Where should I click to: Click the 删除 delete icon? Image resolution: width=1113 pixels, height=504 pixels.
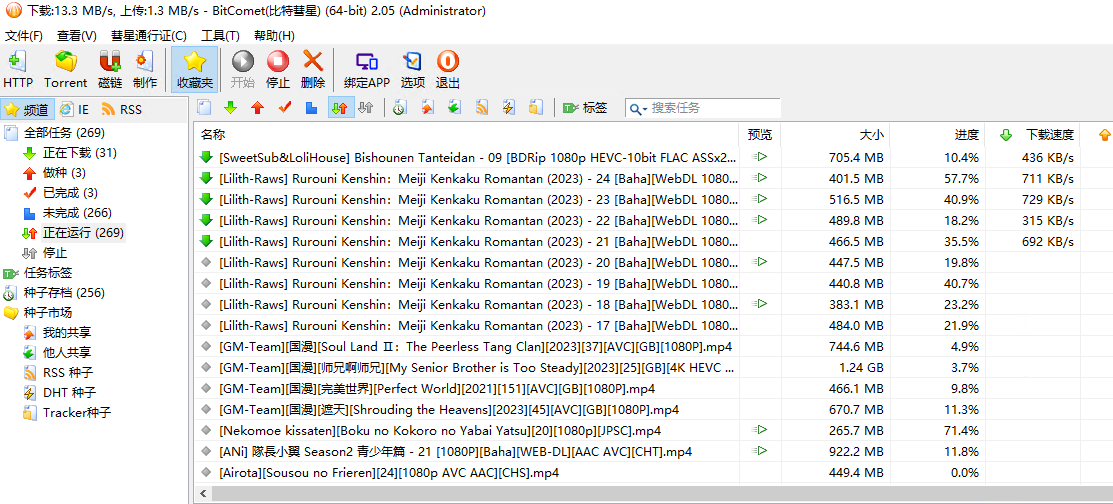[313, 69]
